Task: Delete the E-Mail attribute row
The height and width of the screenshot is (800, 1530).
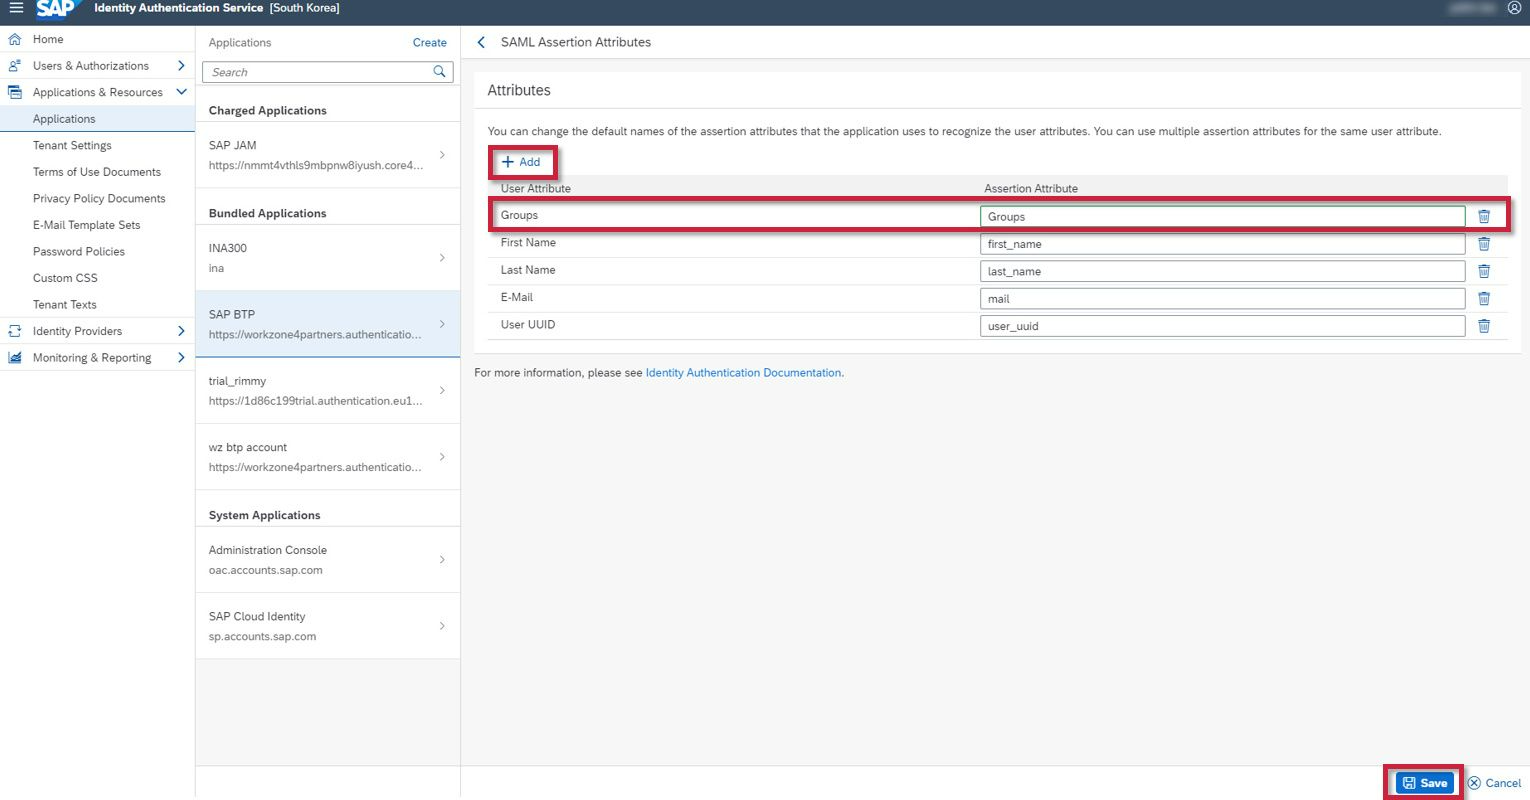Action: (1484, 298)
